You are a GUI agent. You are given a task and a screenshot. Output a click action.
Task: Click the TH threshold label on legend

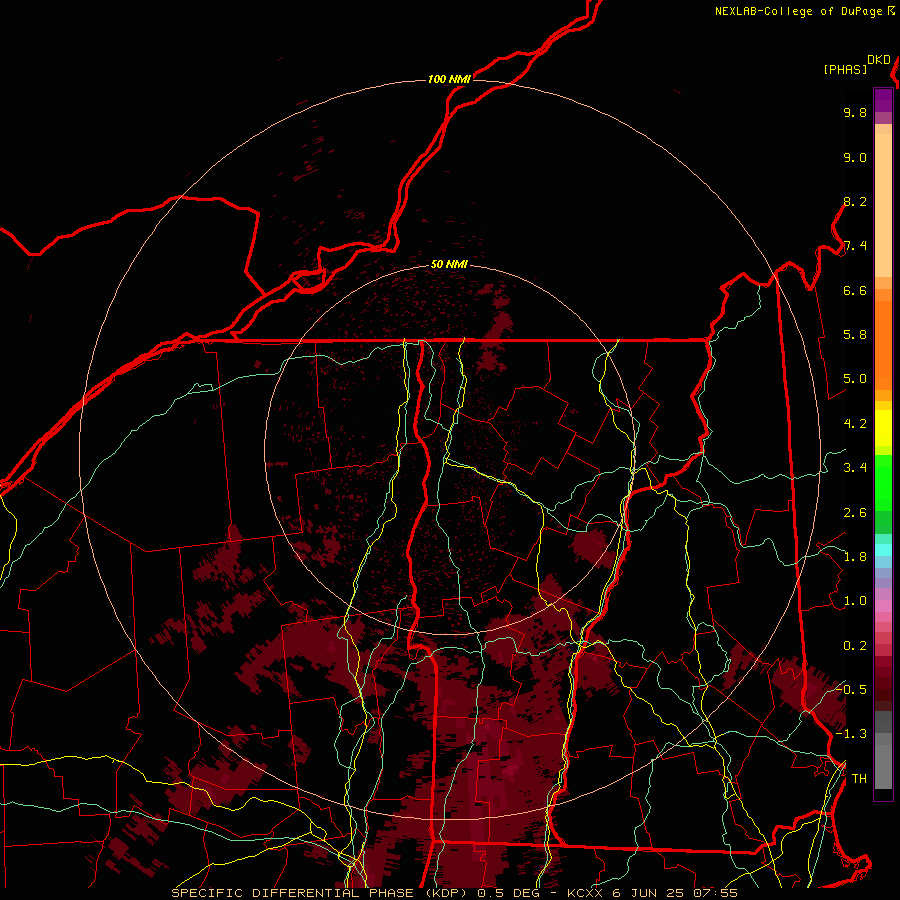tap(859, 778)
